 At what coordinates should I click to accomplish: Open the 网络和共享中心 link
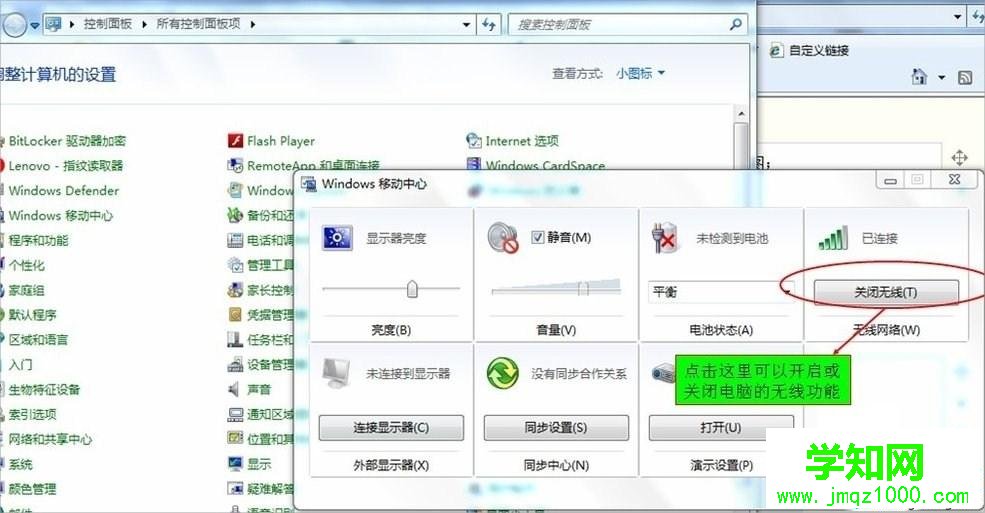coord(50,439)
